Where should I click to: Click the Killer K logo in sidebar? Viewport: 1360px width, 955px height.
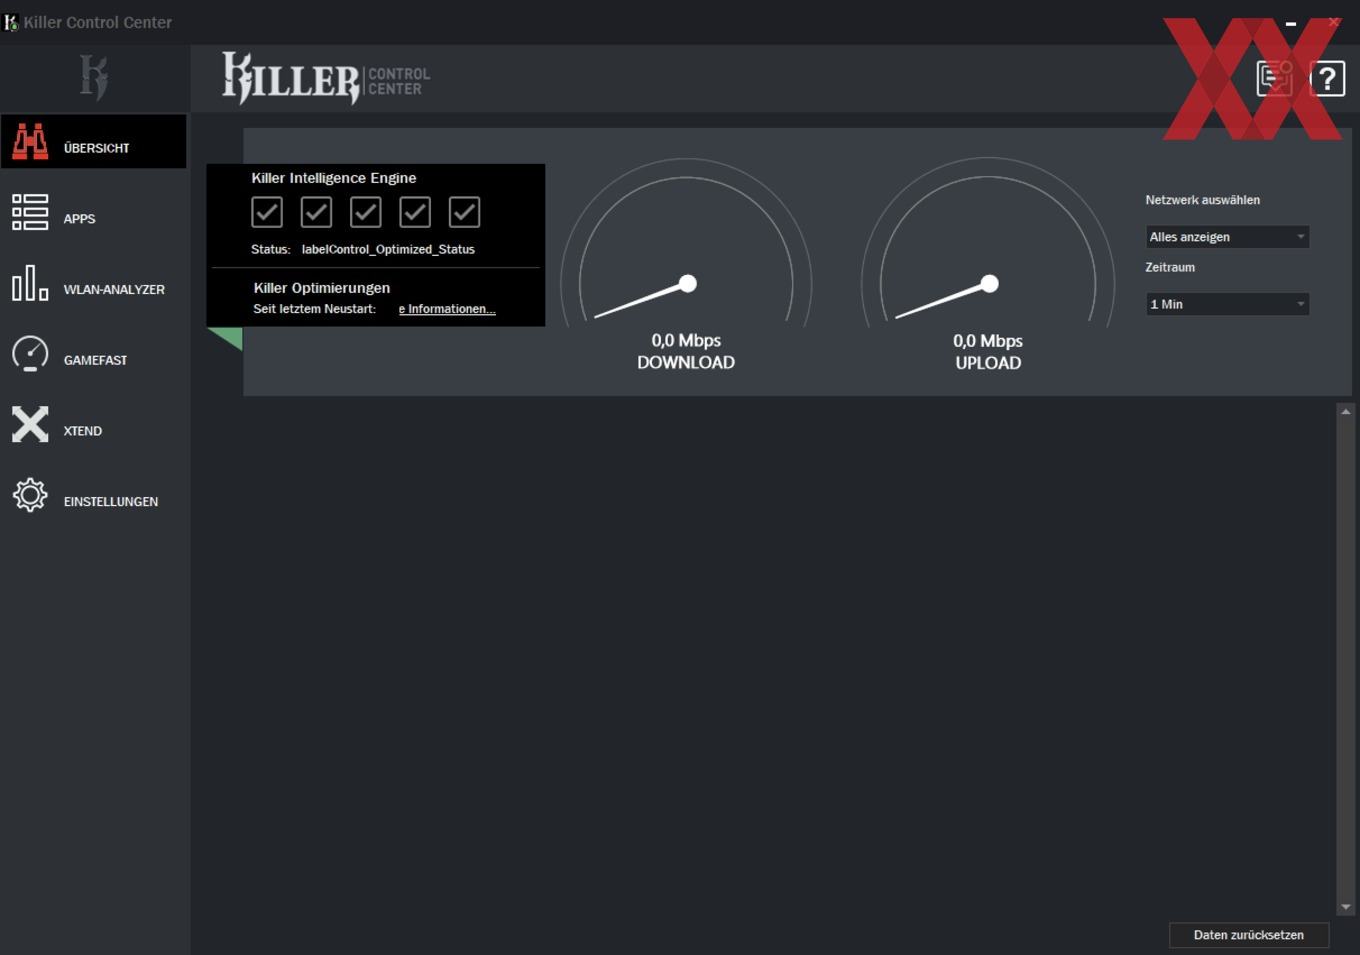click(x=94, y=78)
